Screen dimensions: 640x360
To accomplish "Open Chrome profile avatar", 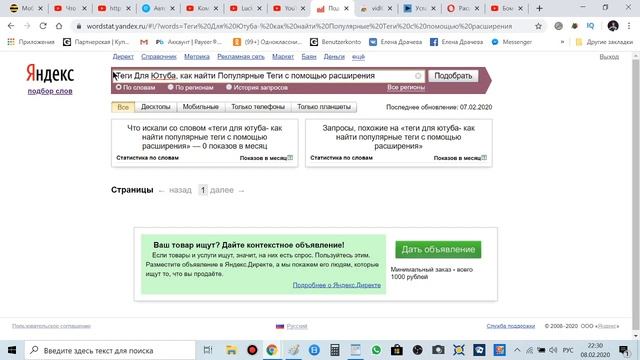I will (613, 26).
